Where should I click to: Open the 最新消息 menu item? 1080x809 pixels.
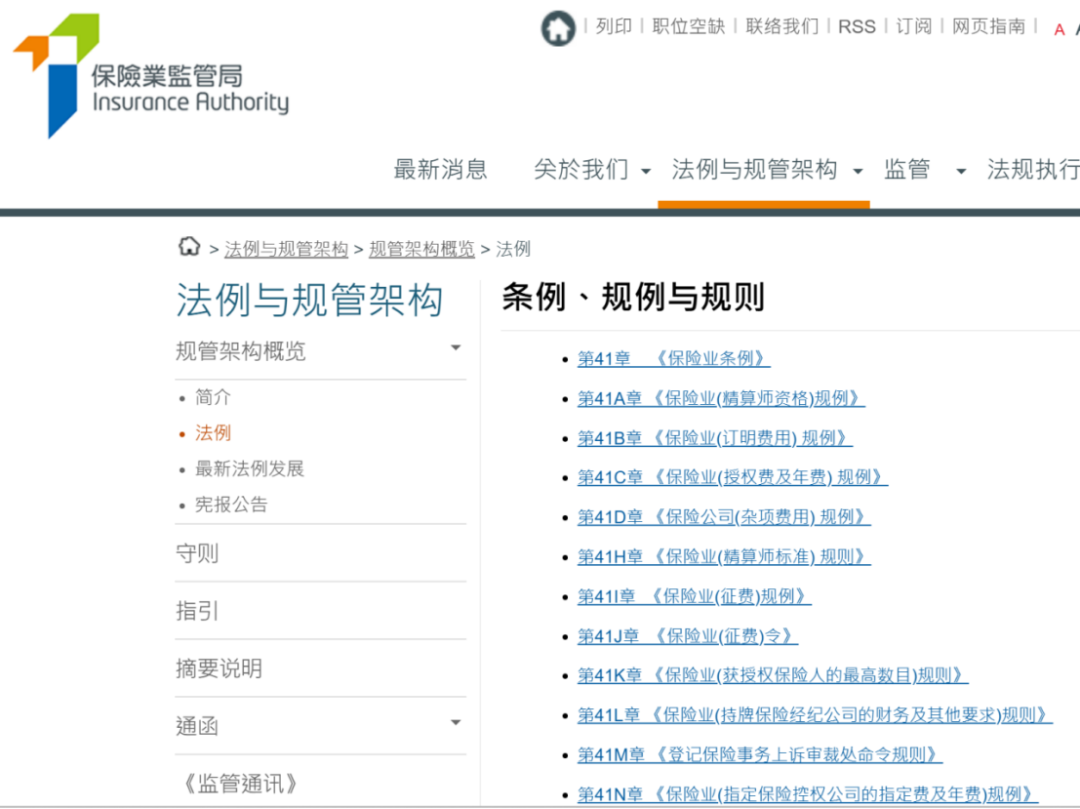pyautogui.click(x=440, y=170)
